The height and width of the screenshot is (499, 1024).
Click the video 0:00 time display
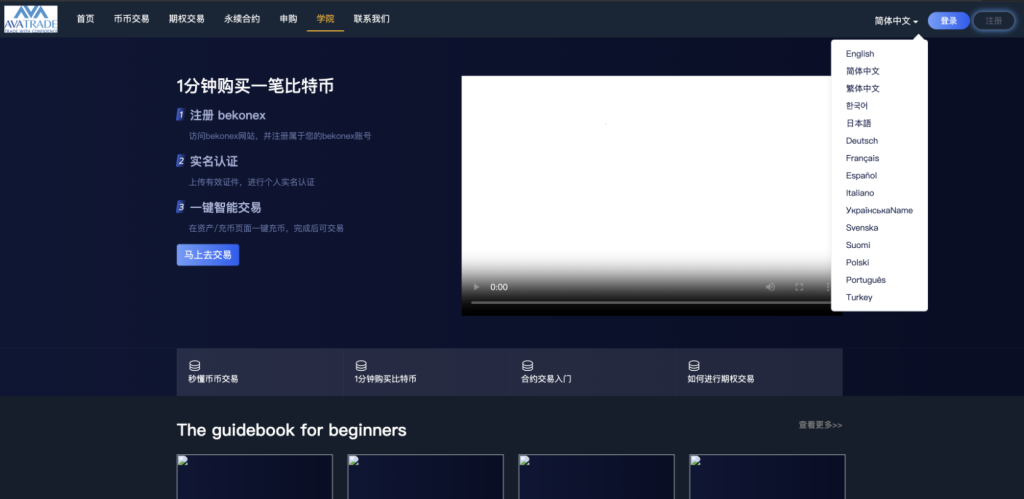499,287
